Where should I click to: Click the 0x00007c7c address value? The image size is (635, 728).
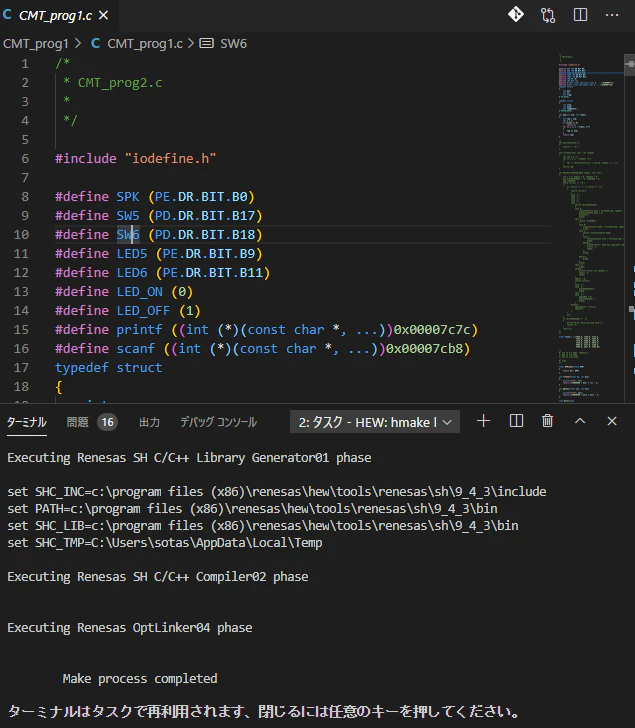432,330
